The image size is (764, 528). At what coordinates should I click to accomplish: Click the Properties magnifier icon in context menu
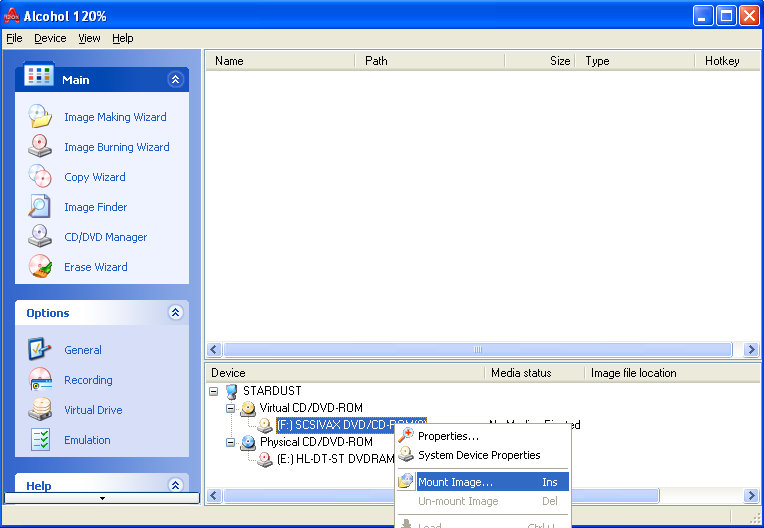pyautogui.click(x=405, y=435)
